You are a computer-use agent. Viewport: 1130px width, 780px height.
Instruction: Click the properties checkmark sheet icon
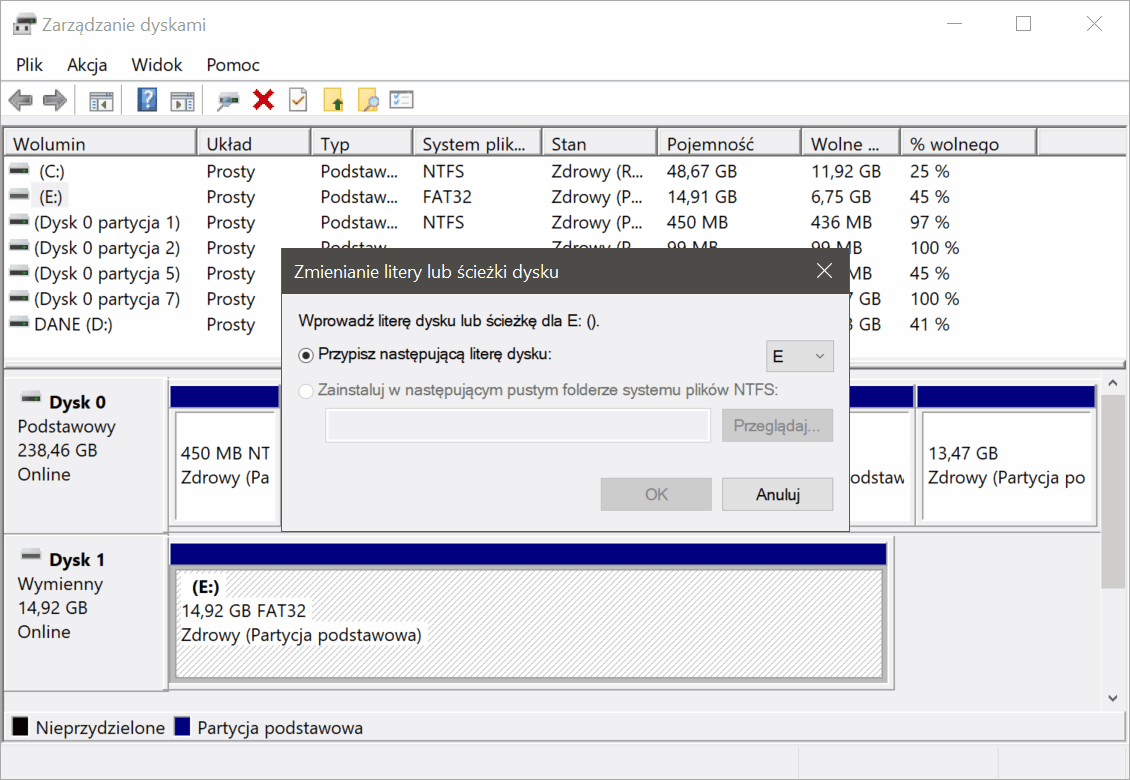[x=298, y=99]
